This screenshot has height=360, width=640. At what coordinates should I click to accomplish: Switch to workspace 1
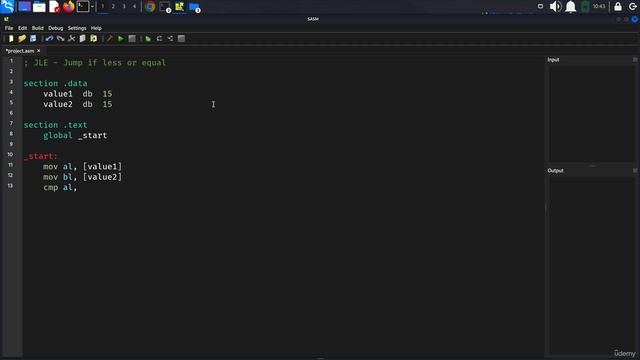coord(102,6)
